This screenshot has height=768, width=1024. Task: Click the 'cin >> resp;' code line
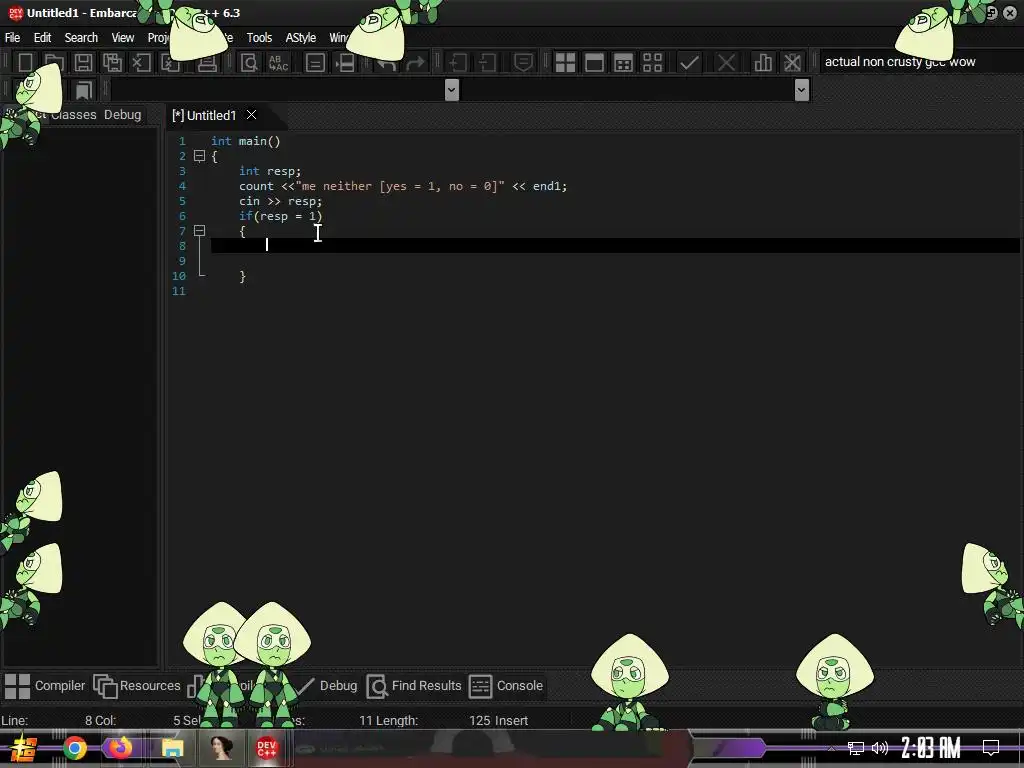pyautogui.click(x=280, y=201)
